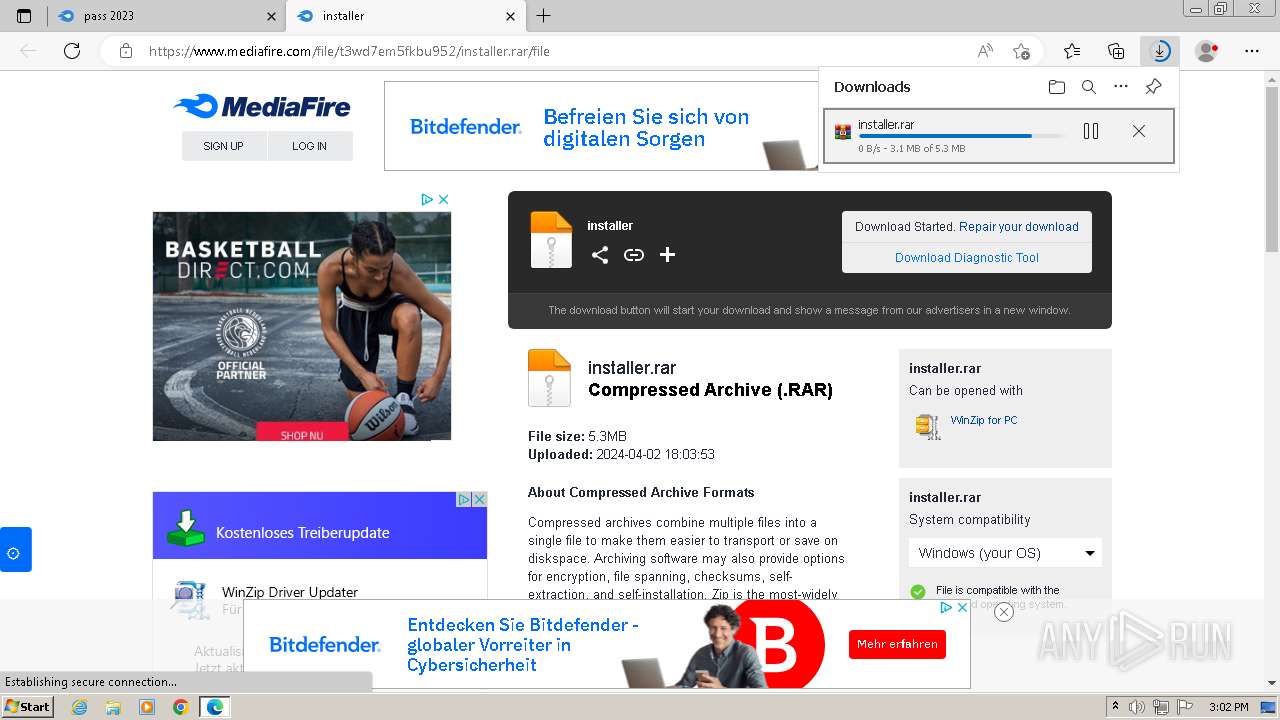Launch Chrome from the taskbar
This screenshot has height=720, width=1280.
click(180, 707)
